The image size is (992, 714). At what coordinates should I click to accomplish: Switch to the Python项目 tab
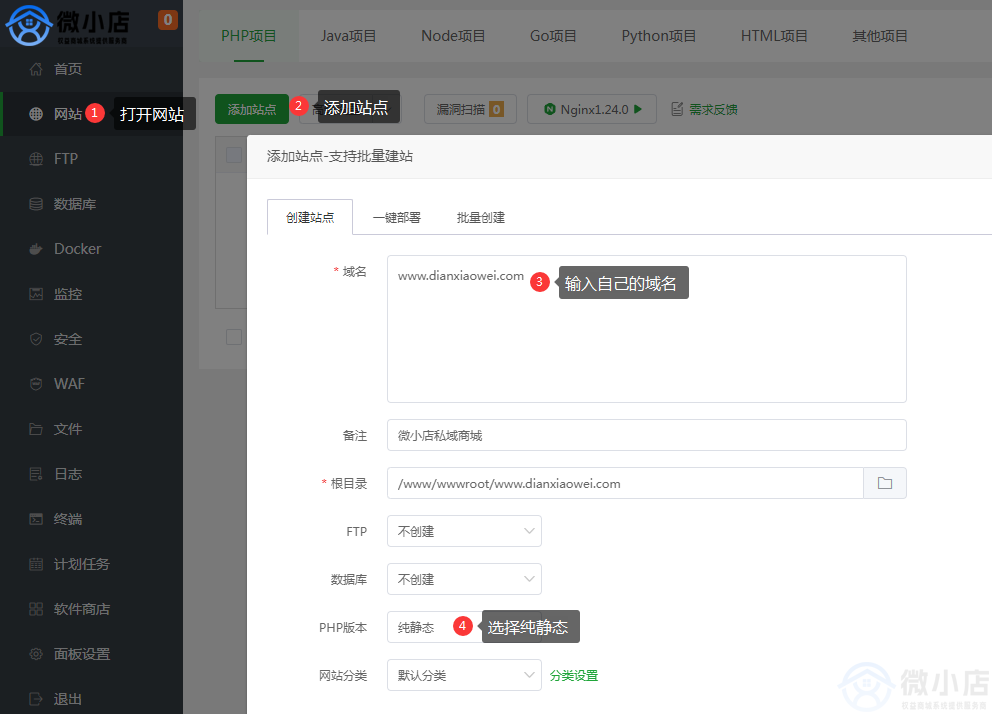[659, 36]
